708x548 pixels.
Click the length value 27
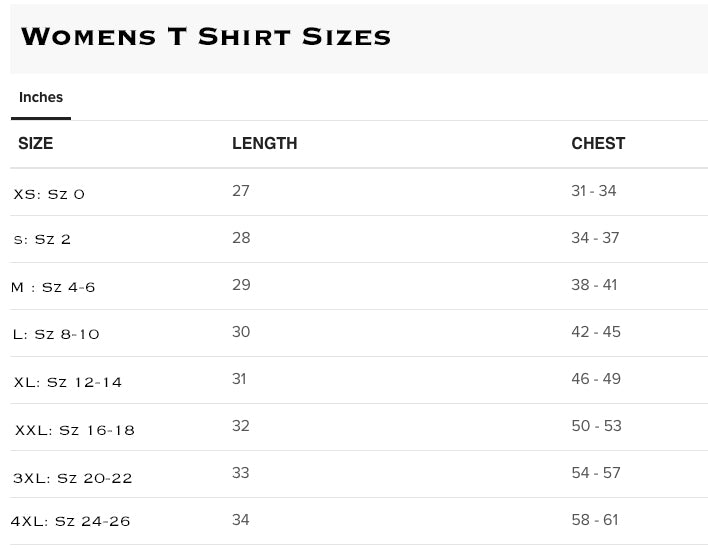pyautogui.click(x=241, y=191)
